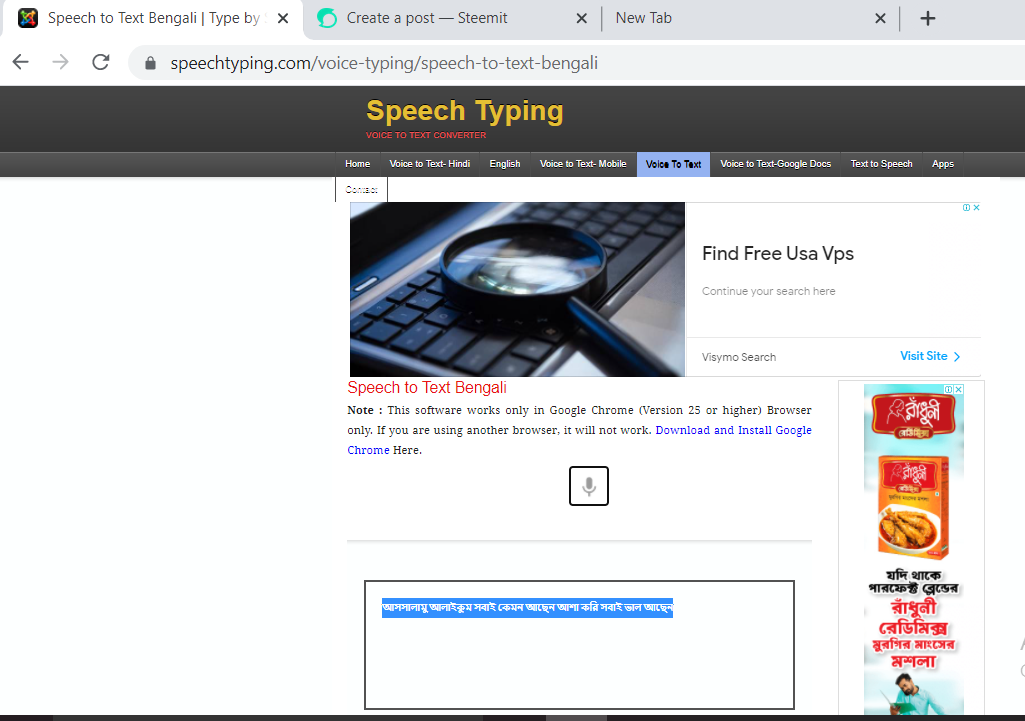The height and width of the screenshot is (721, 1025).
Task: Open Voice to Text-Google Docs page
Action: pyautogui.click(x=775, y=164)
